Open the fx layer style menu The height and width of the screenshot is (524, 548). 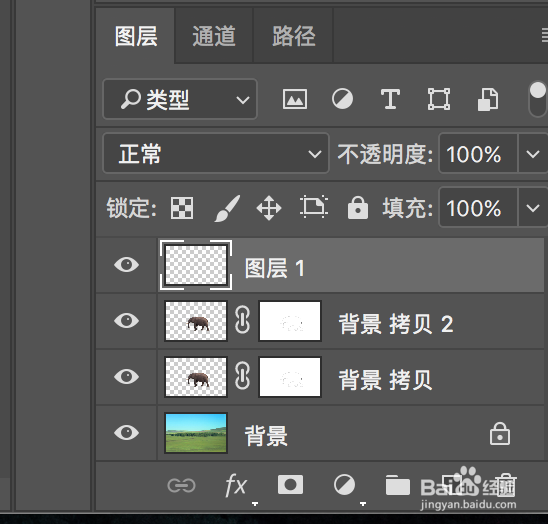(x=236, y=485)
